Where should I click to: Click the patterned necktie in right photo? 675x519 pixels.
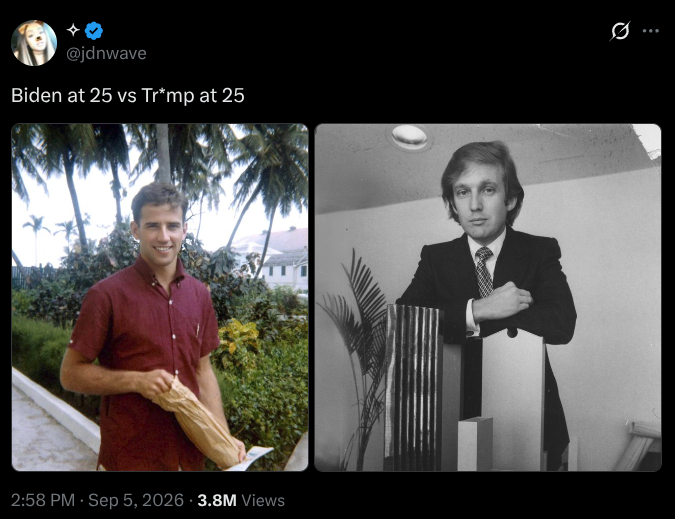pyautogui.click(x=483, y=272)
